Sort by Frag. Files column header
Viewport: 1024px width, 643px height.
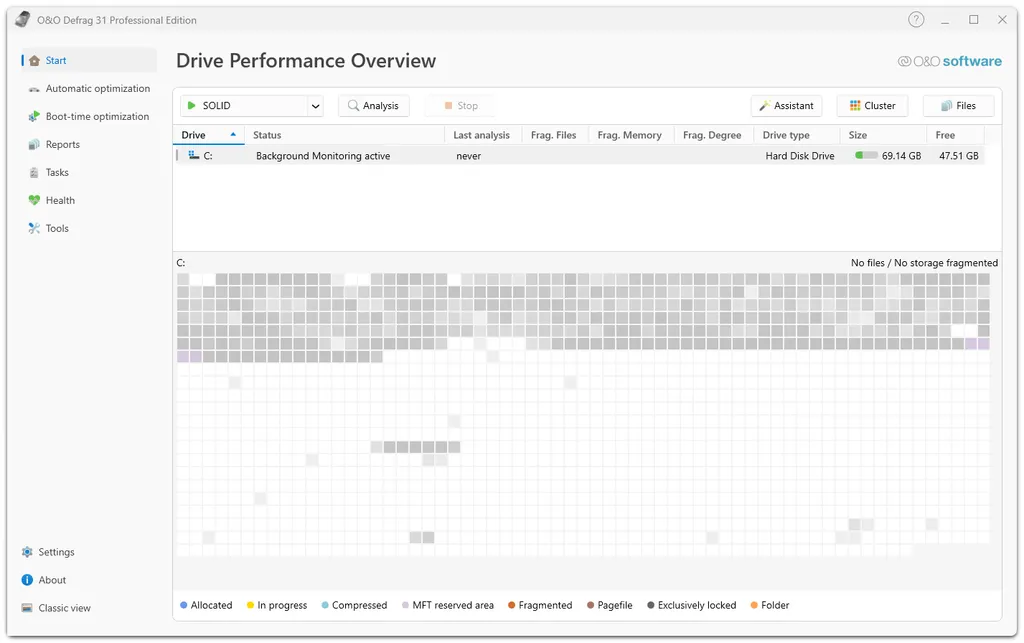click(x=554, y=135)
